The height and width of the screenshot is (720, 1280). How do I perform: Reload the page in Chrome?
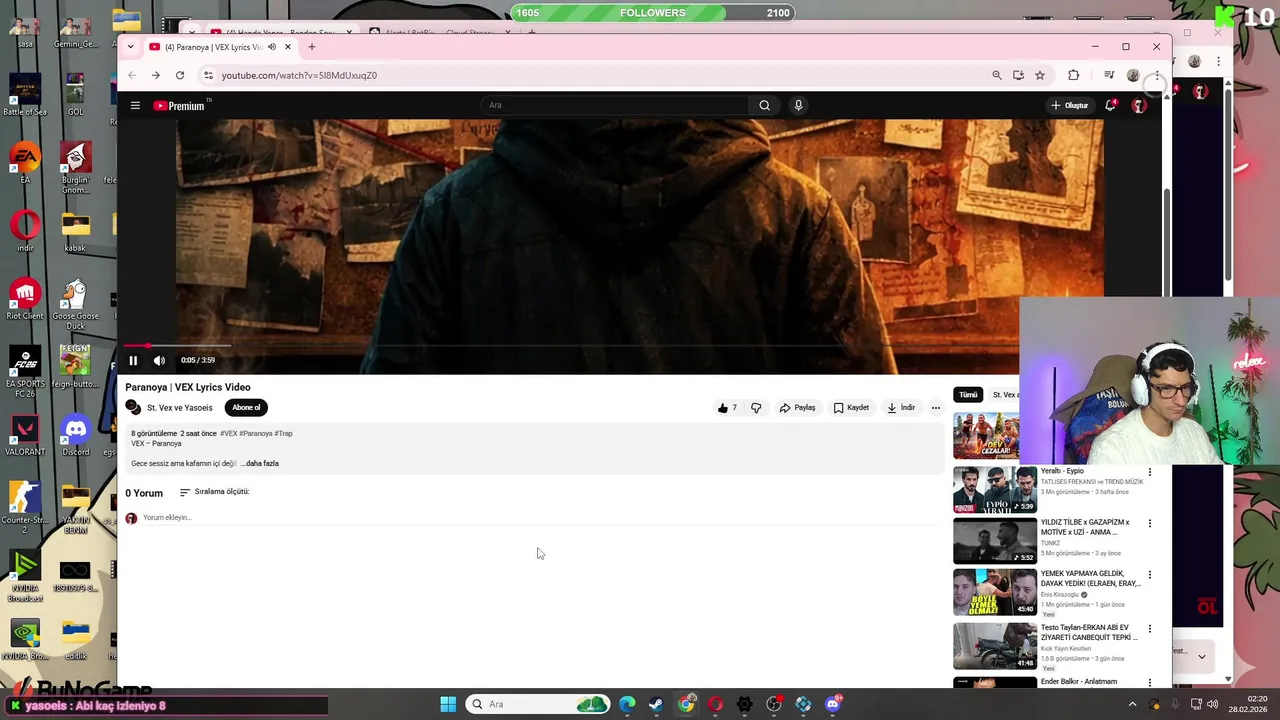180,75
